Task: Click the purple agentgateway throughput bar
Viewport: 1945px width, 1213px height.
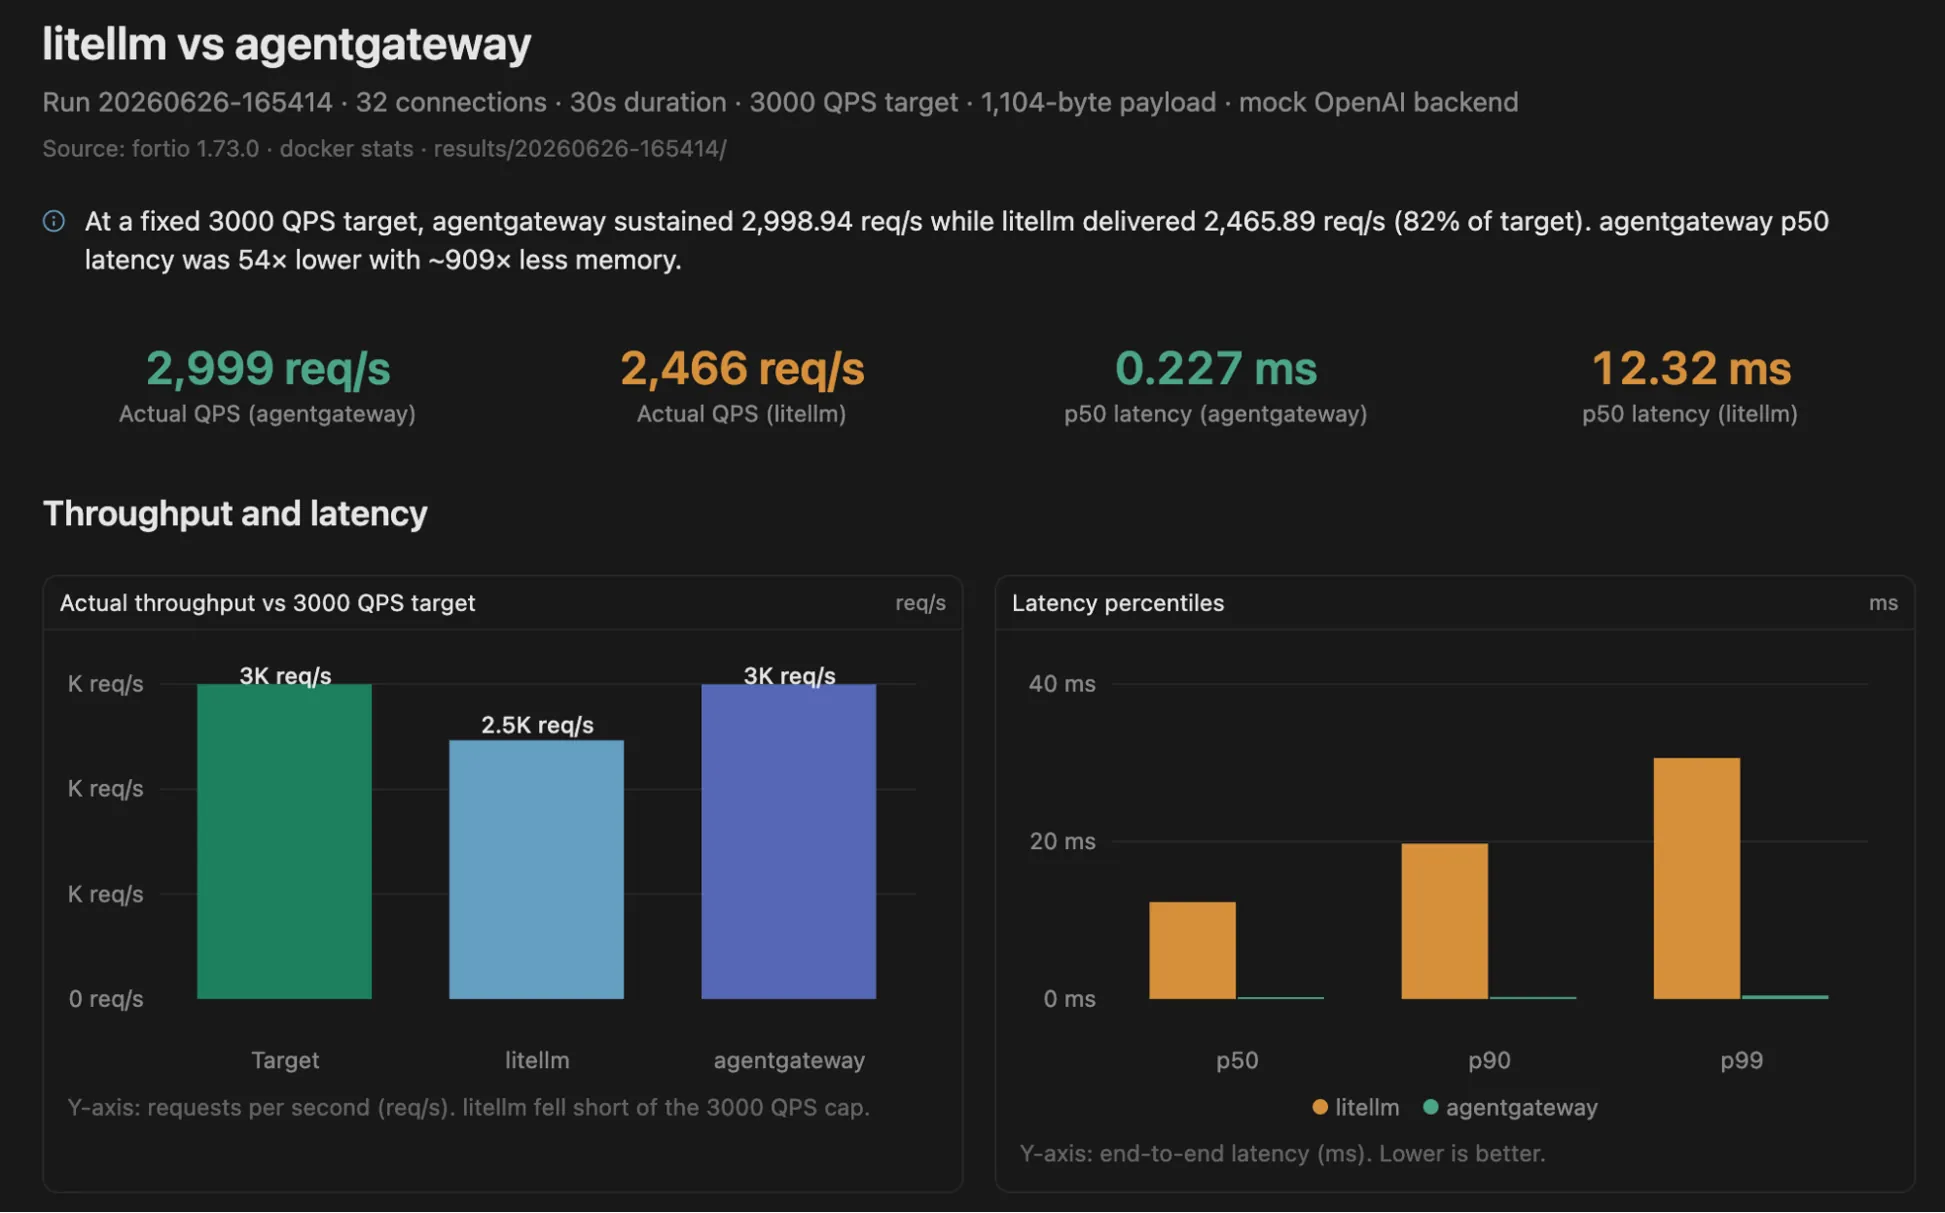Action: click(x=788, y=841)
